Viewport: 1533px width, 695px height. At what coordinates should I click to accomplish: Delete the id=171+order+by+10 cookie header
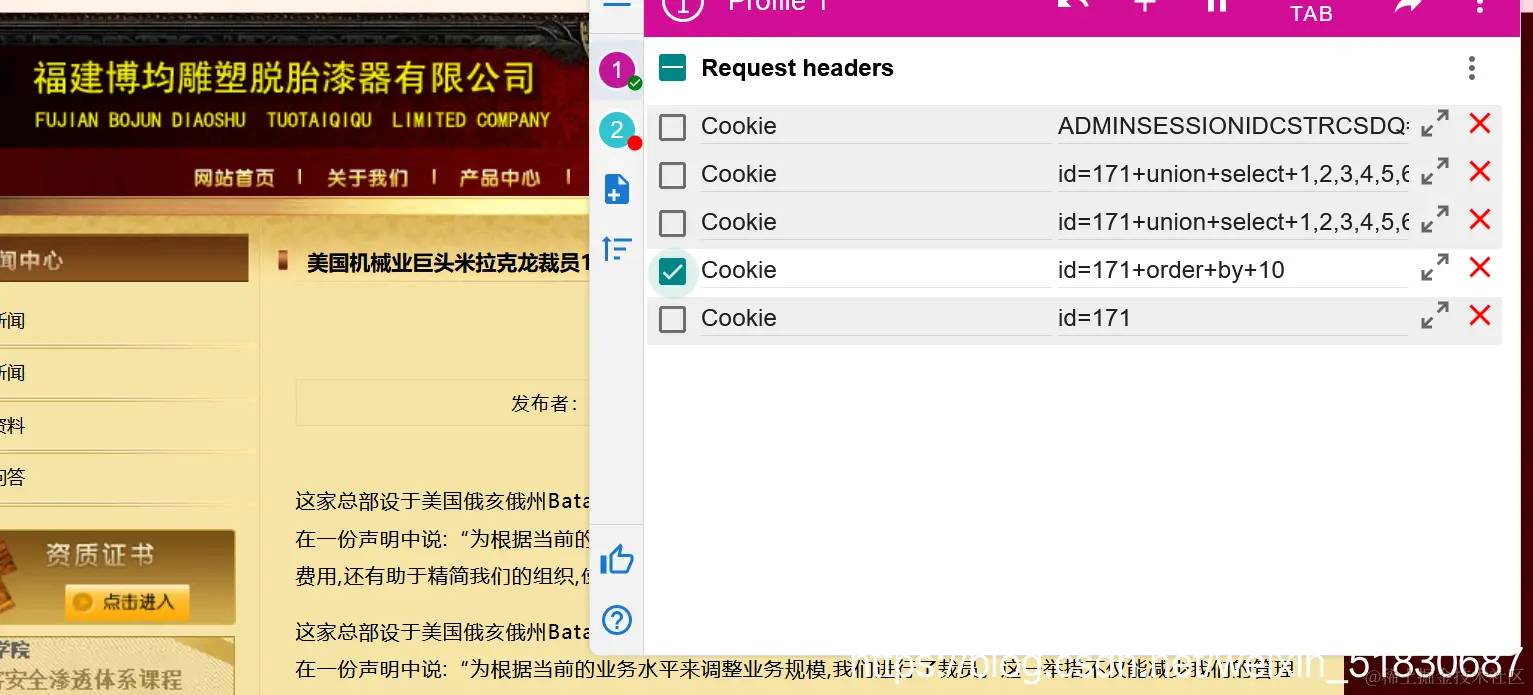(x=1480, y=268)
